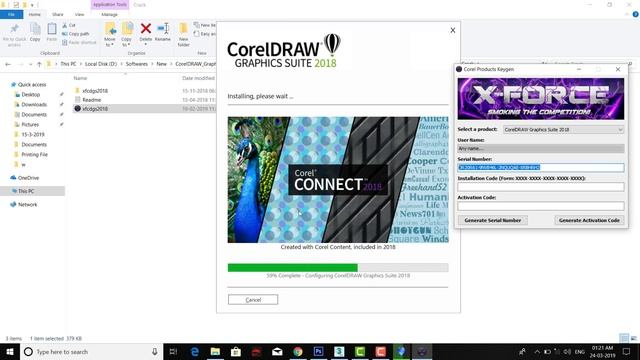The height and width of the screenshot is (360, 640).
Task: Switch to the Share ribbon tab
Action: (58, 14)
